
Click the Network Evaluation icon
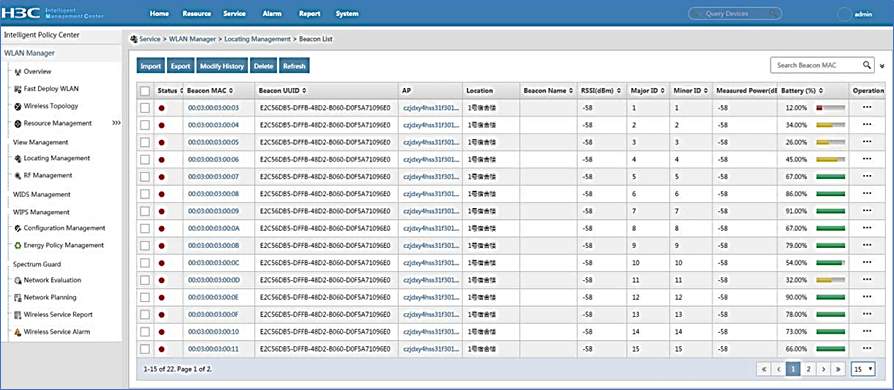pos(18,281)
